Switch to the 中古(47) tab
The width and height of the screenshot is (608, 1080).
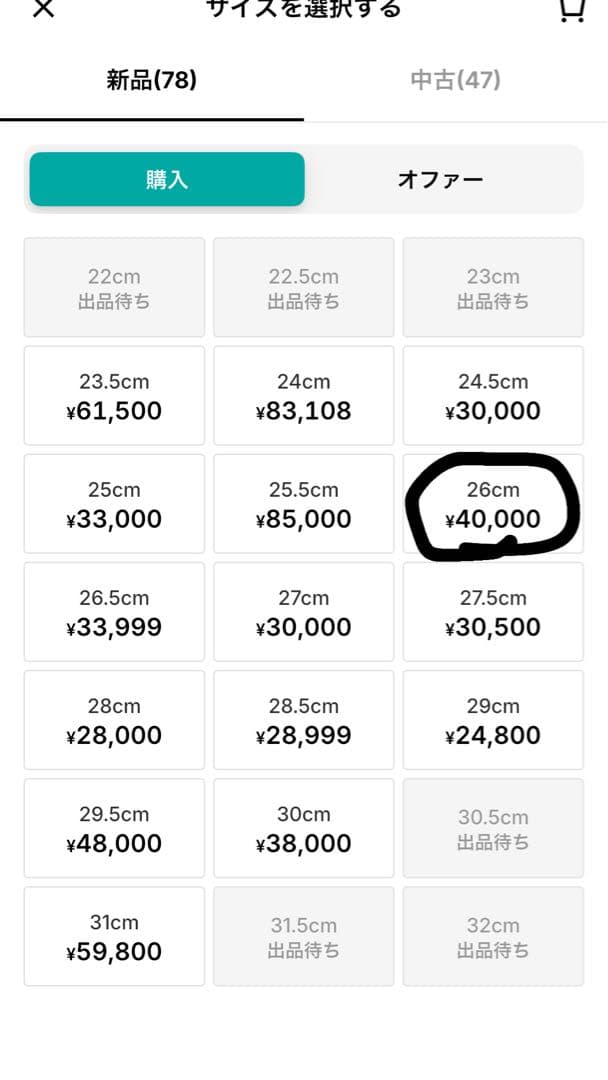coord(455,80)
